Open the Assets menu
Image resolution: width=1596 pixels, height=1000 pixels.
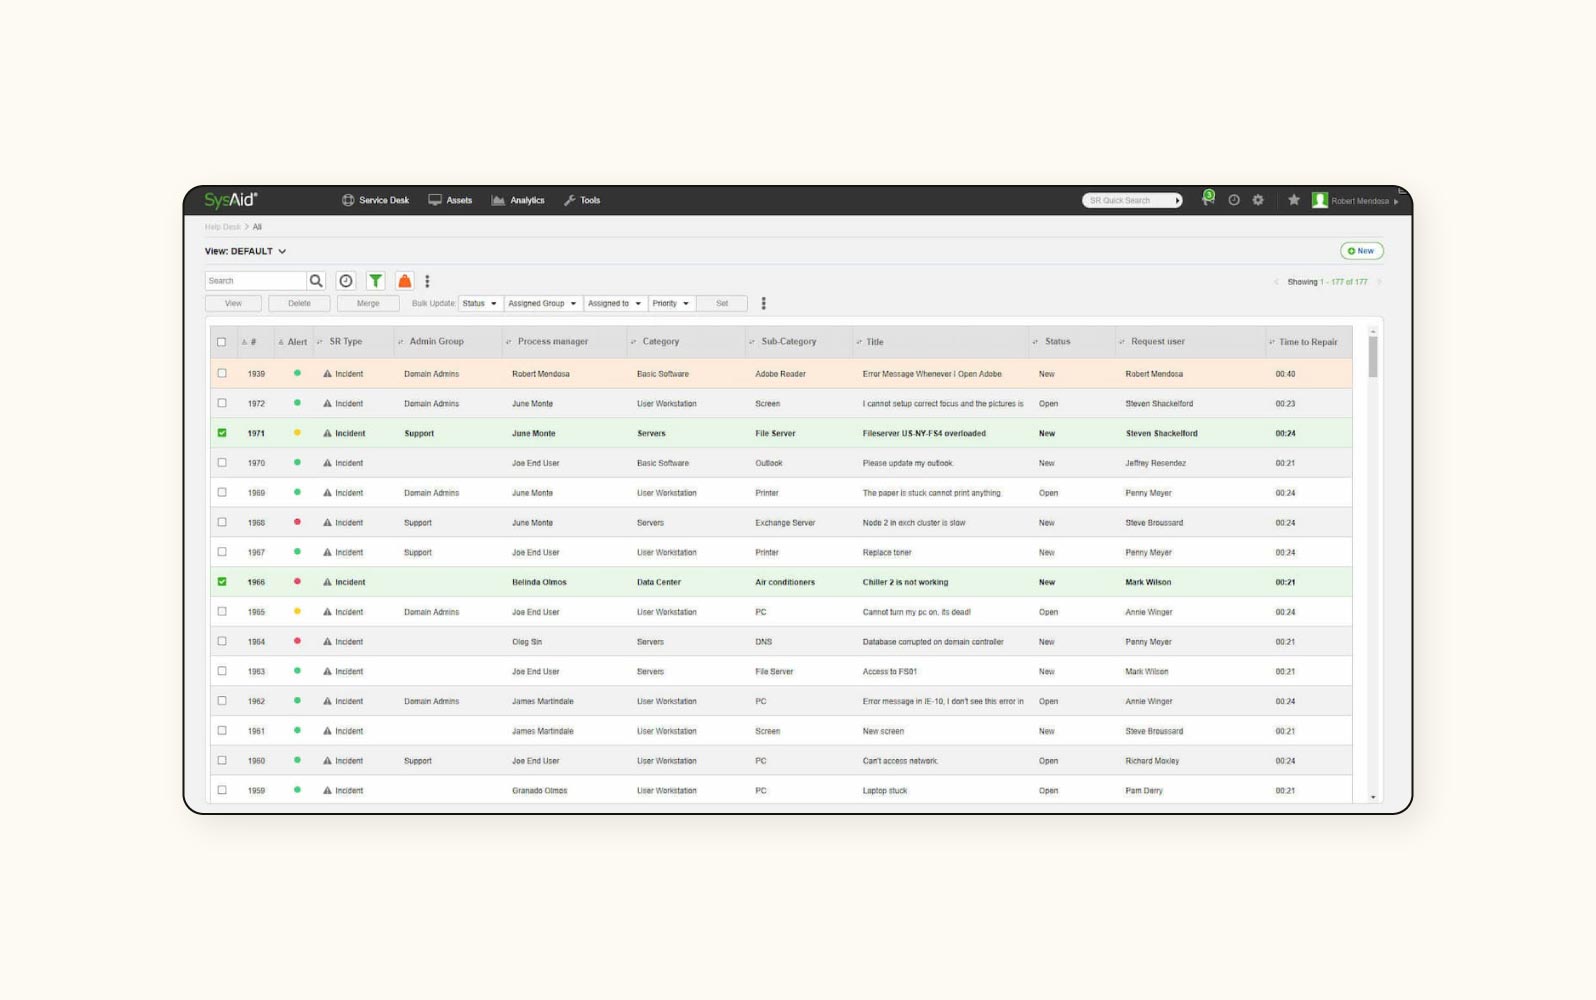tap(450, 200)
